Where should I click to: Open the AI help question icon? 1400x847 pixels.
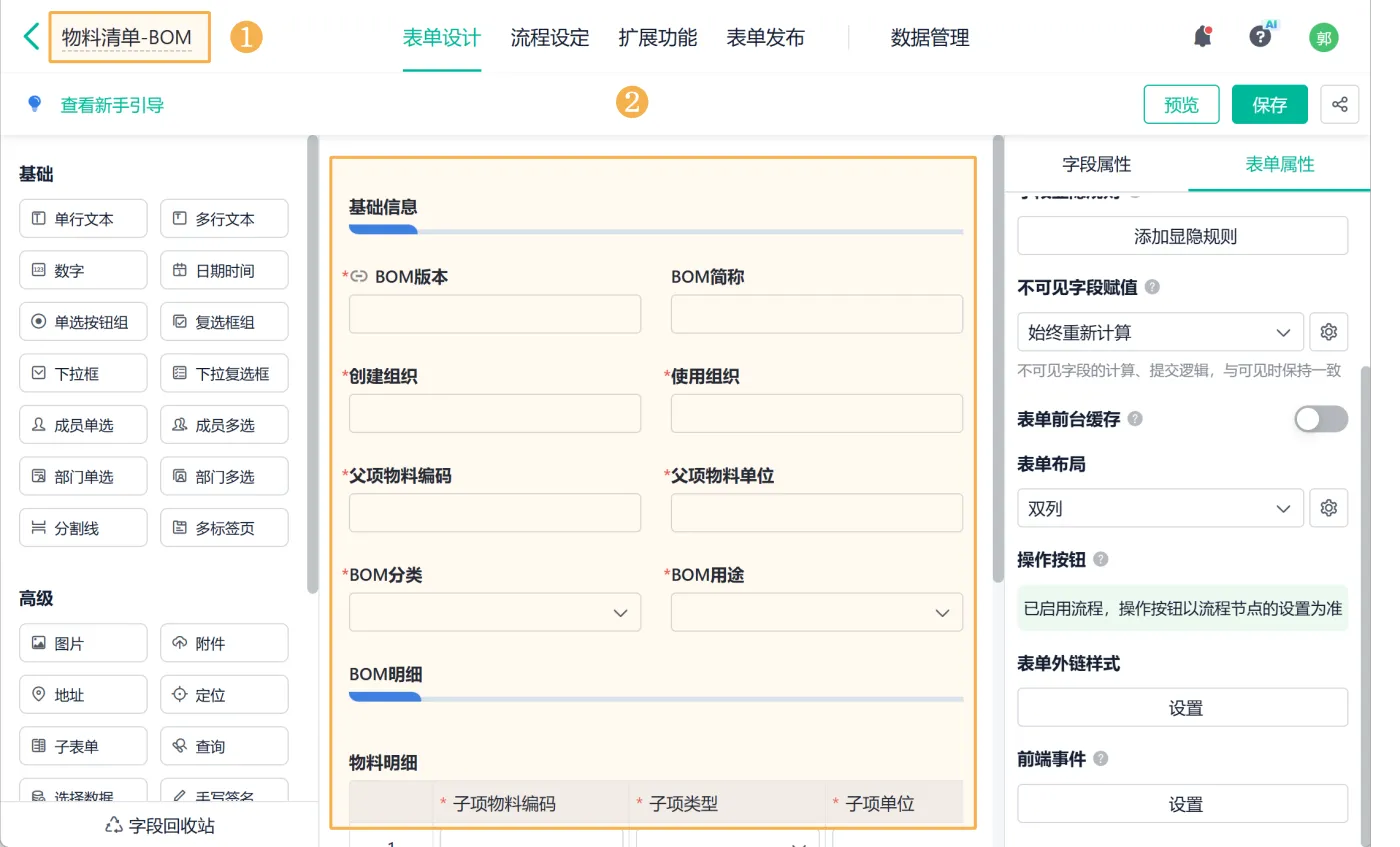tap(1261, 37)
